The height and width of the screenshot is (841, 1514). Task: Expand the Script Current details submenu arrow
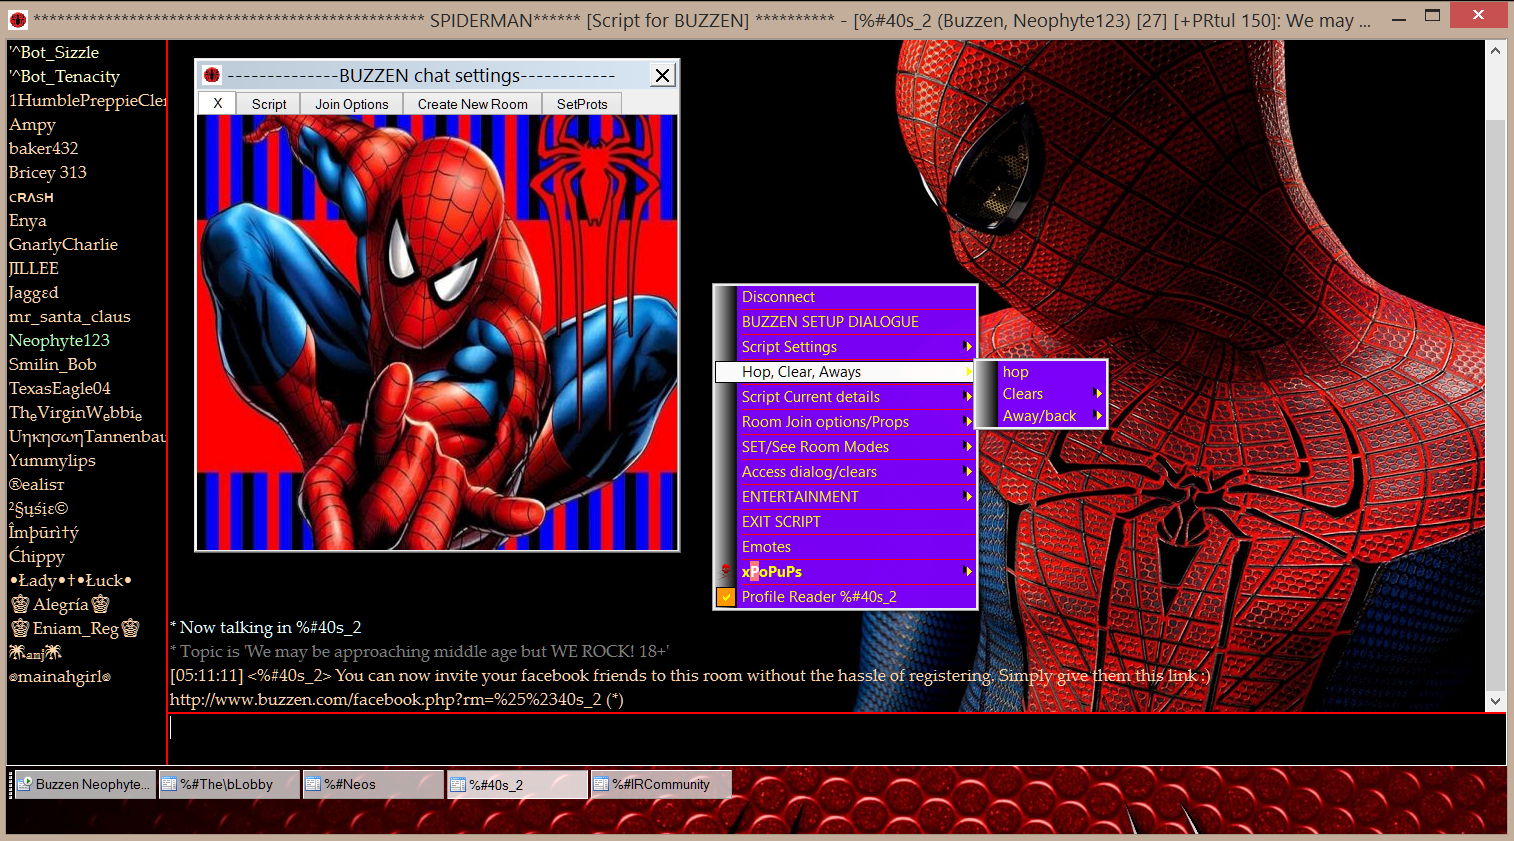click(967, 396)
